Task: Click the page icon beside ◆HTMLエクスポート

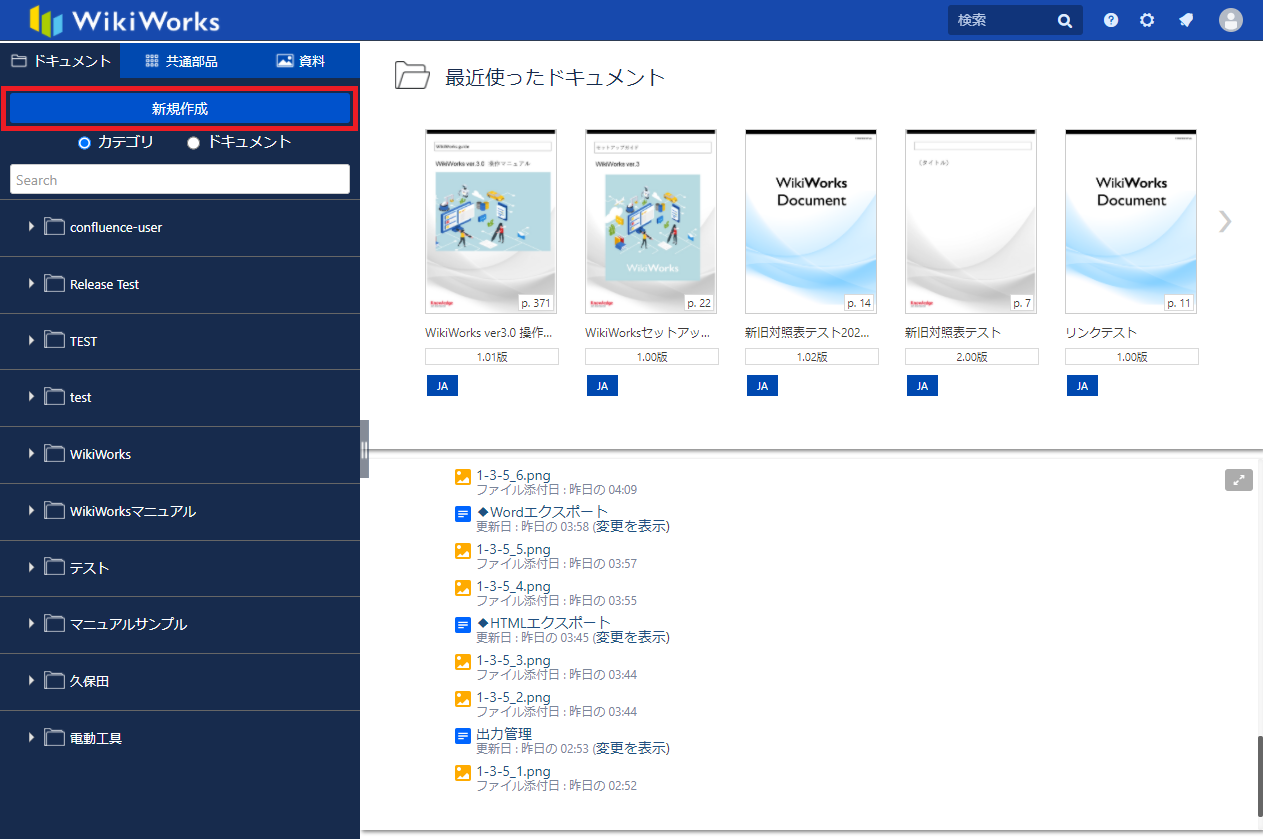Action: [x=463, y=625]
